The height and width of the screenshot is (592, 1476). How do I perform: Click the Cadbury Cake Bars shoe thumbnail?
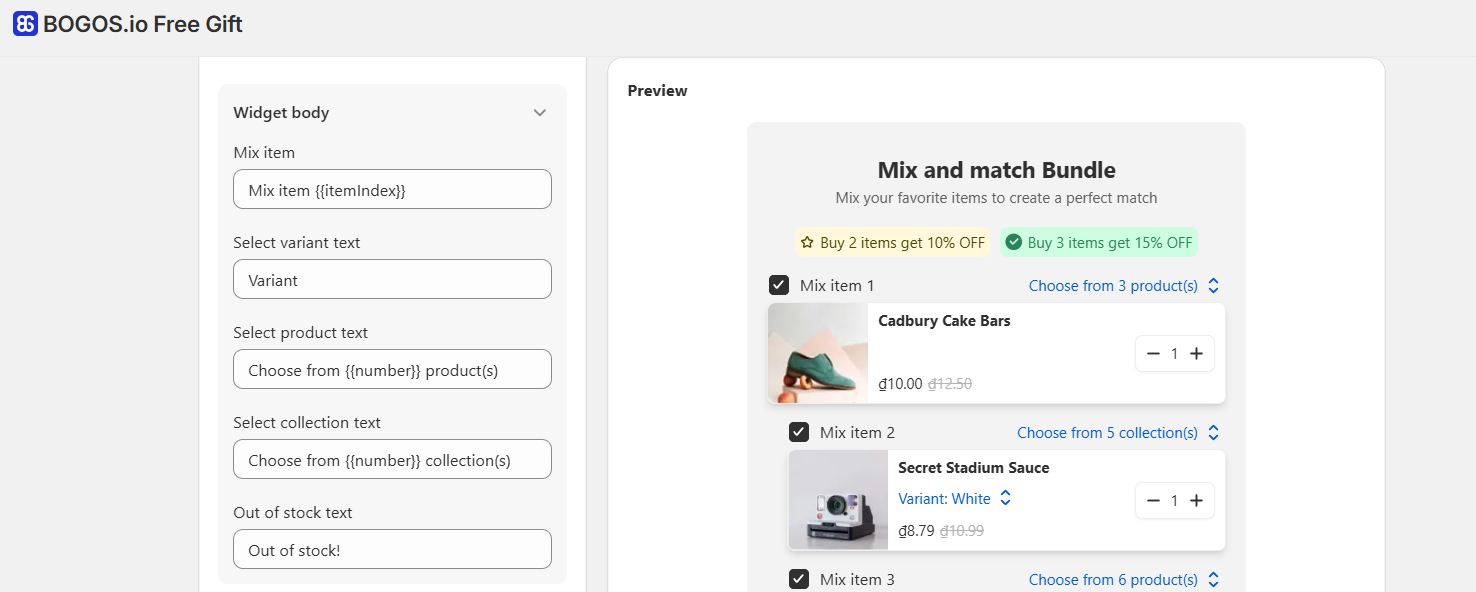(818, 353)
